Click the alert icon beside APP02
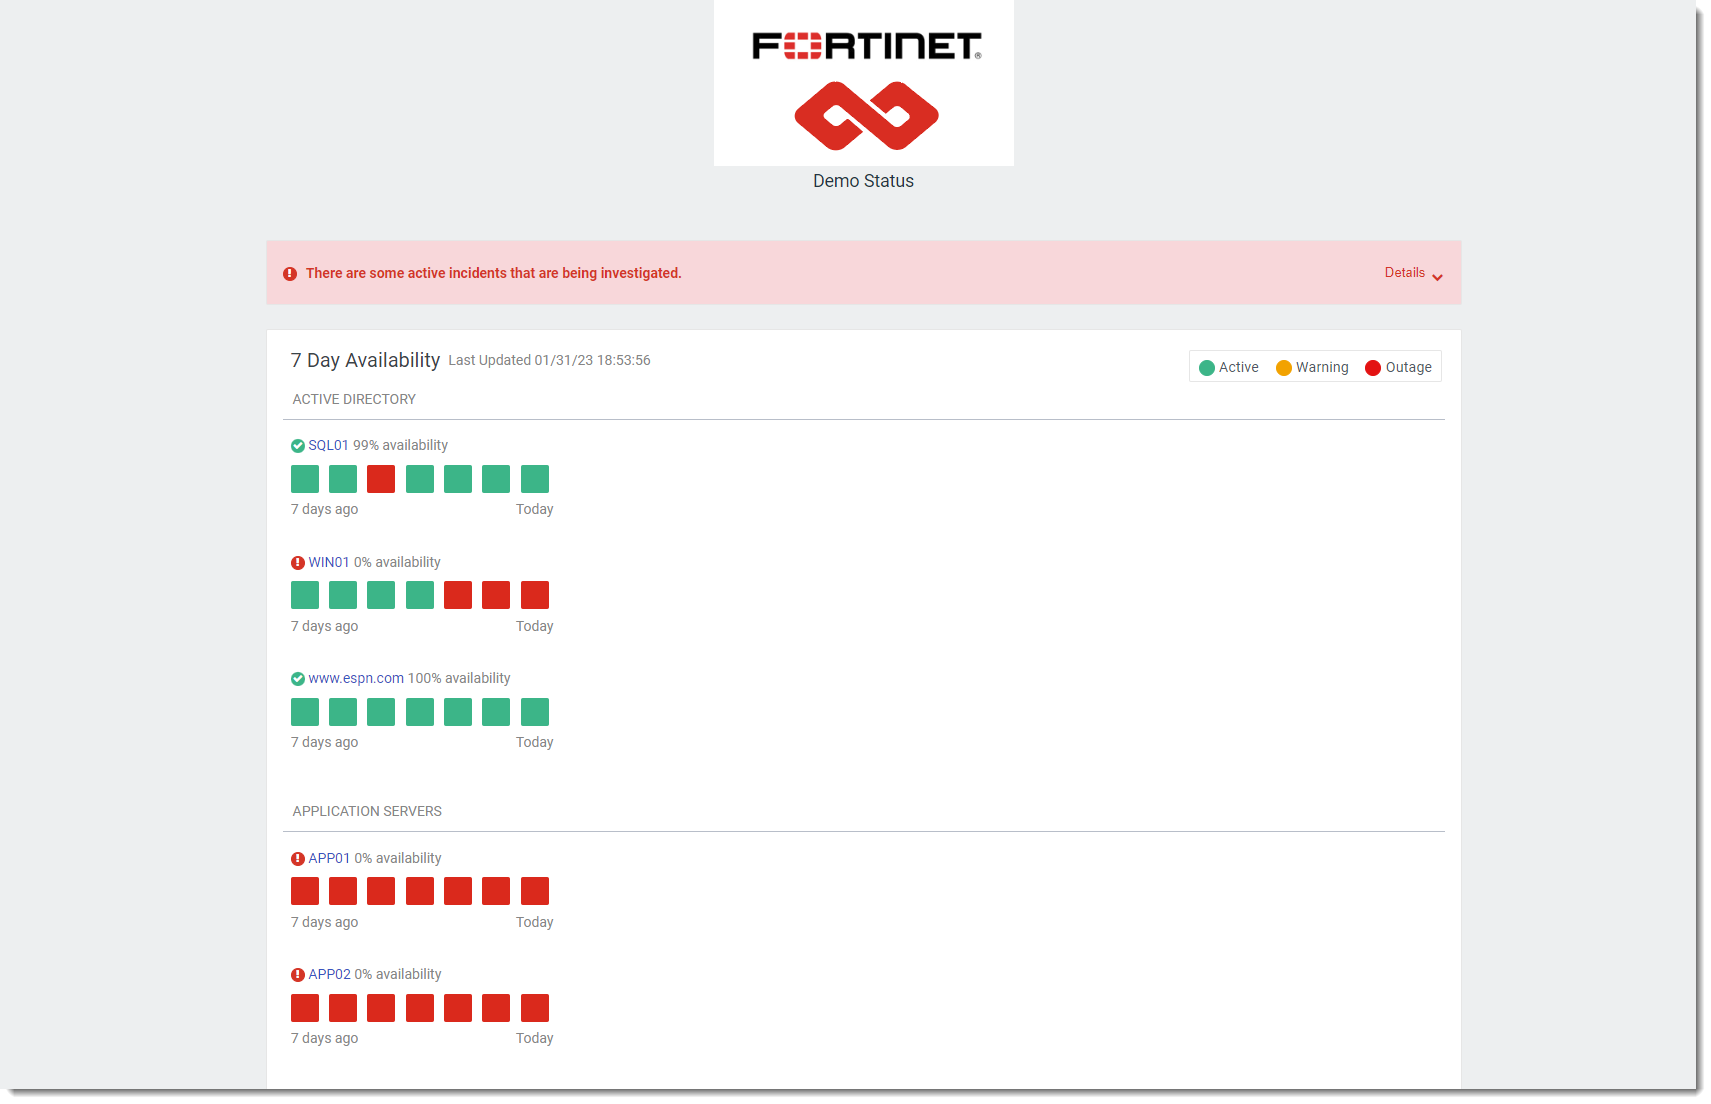This screenshot has width=1711, height=1104. click(x=297, y=974)
